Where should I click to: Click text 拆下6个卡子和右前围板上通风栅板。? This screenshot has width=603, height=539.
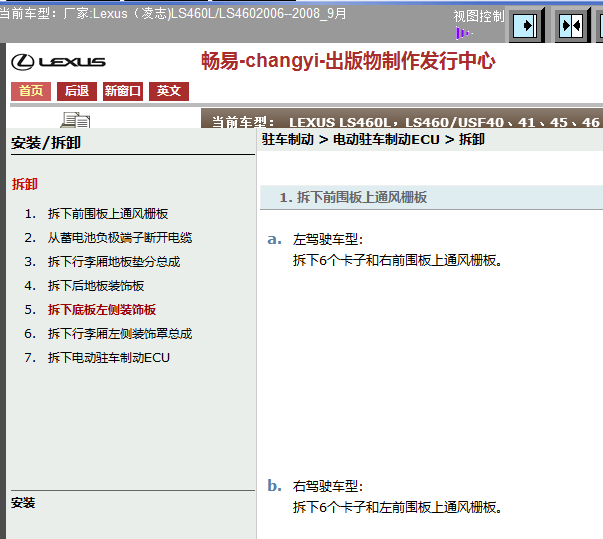(398, 260)
